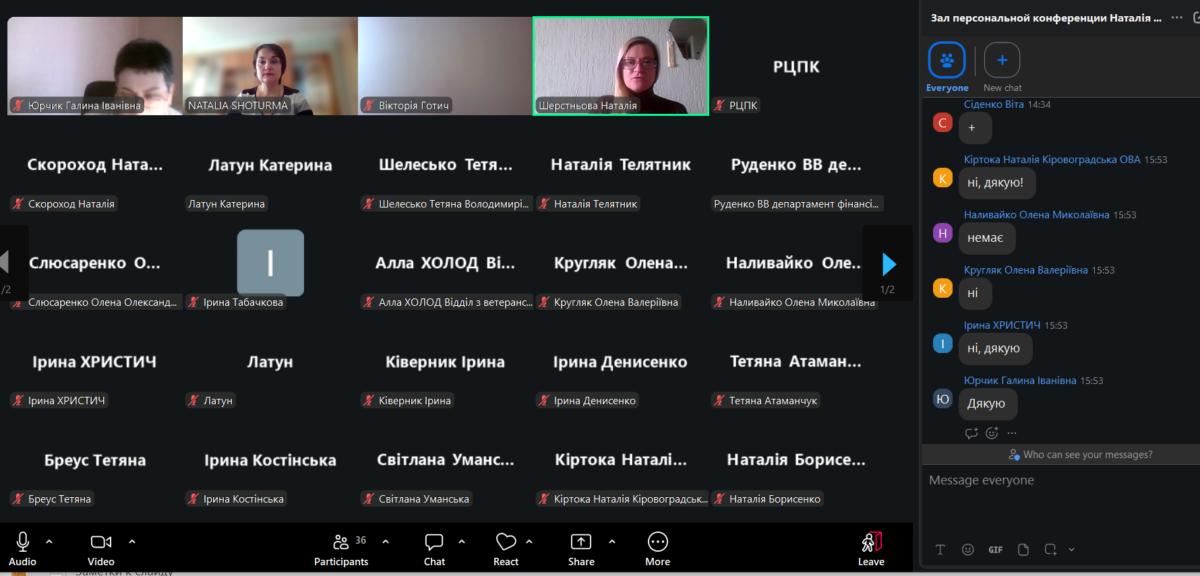This screenshot has height=576, width=1200.
Task: Toggle the Video camera on or off
Action: 101,542
